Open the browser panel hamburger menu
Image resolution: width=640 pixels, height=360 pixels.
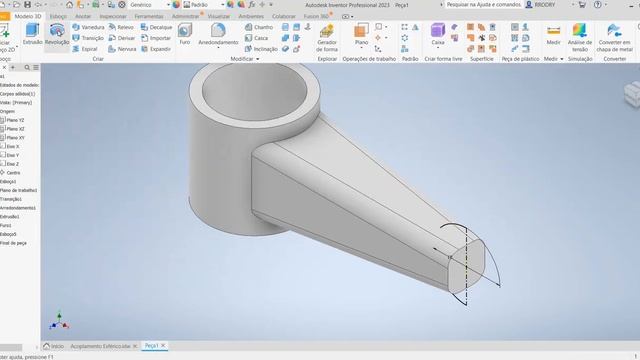(36, 67)
